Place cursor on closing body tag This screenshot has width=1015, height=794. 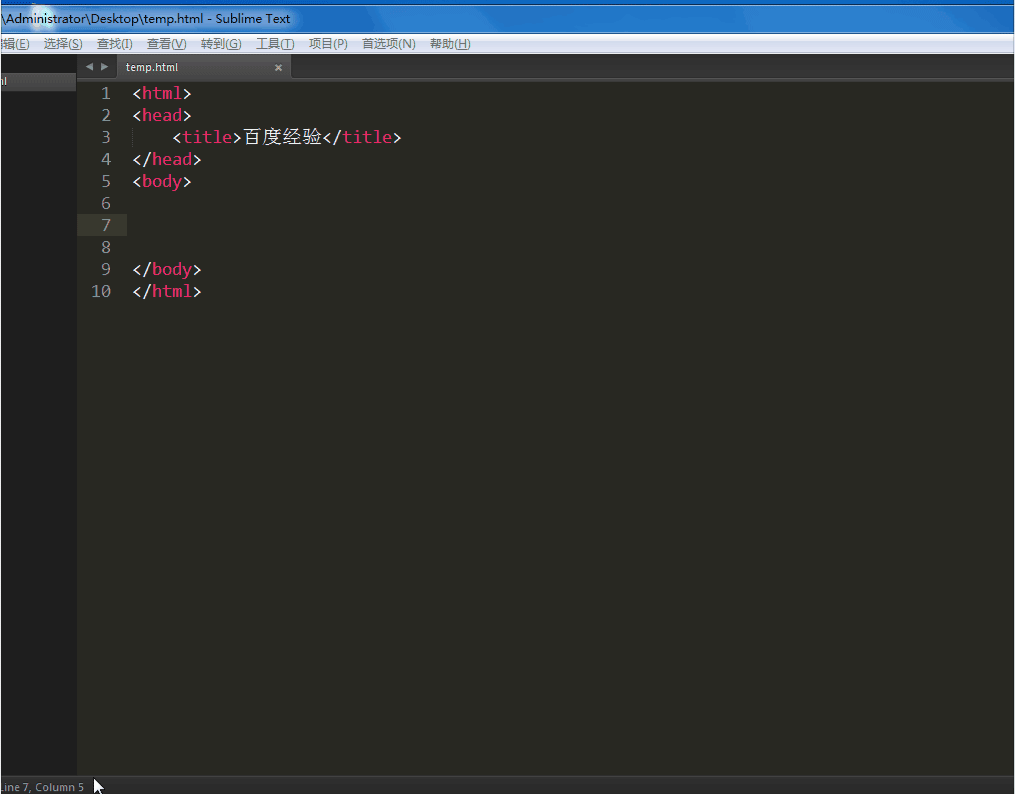(x=167, y=269)
